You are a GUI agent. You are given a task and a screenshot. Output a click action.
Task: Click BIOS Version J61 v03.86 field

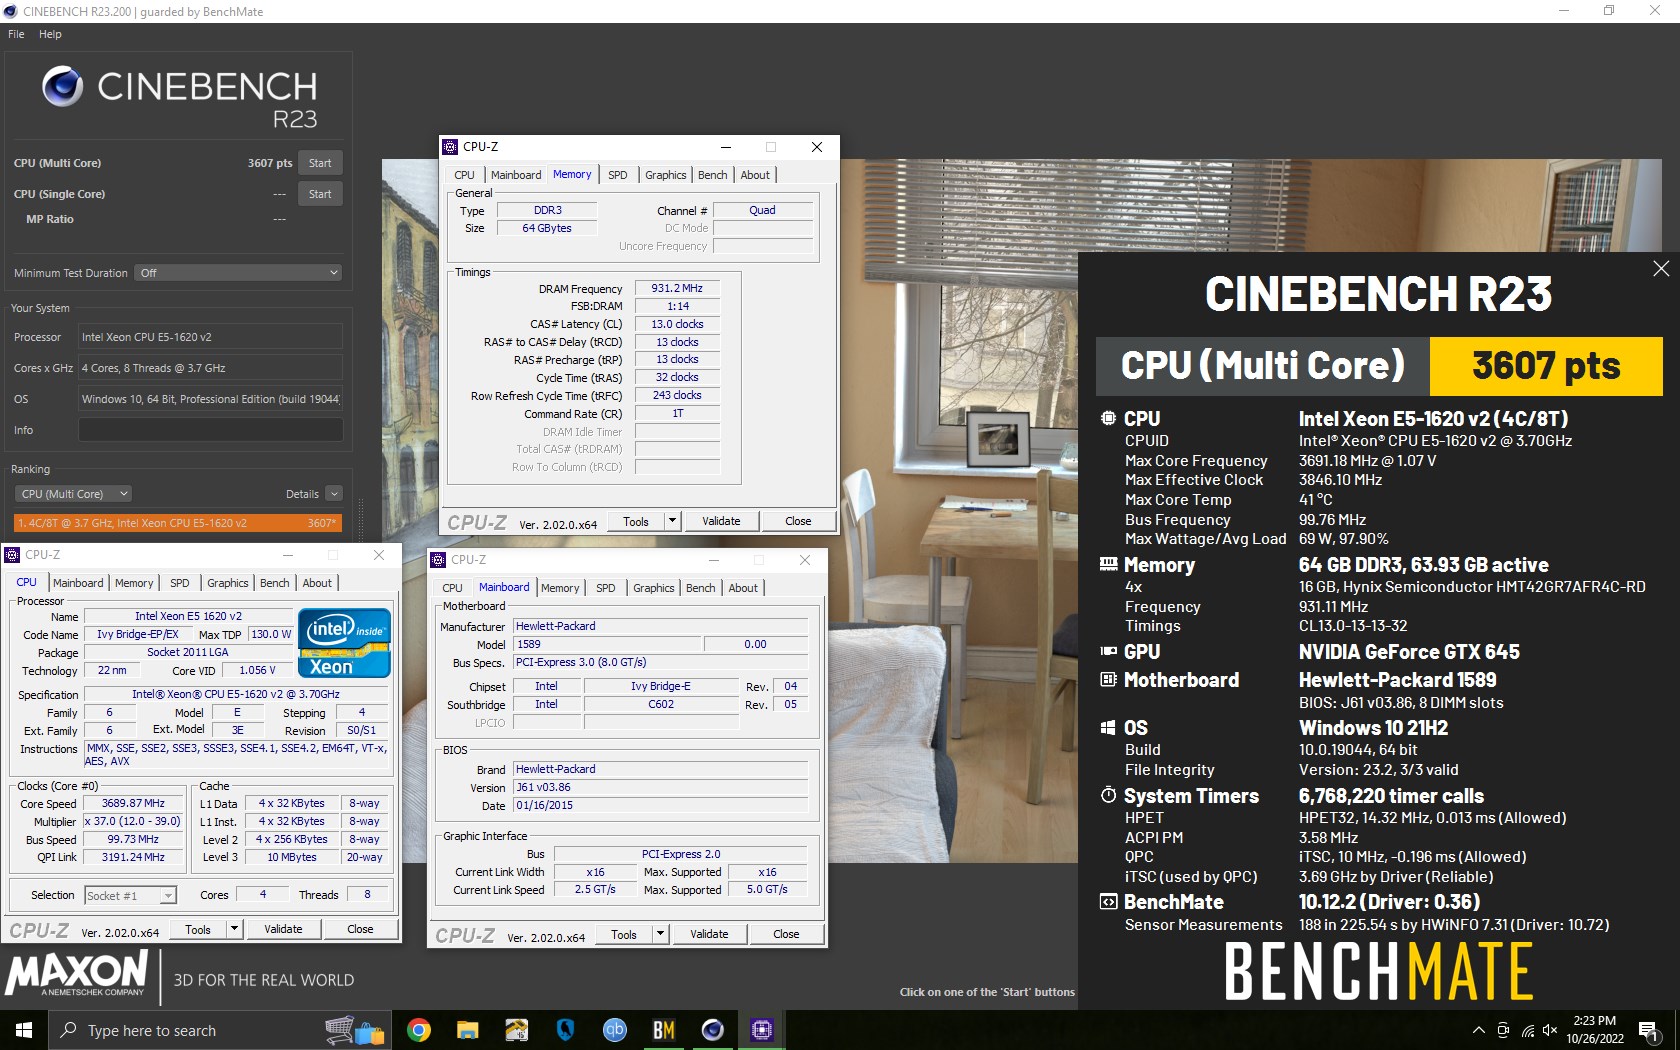coord(660,787)
